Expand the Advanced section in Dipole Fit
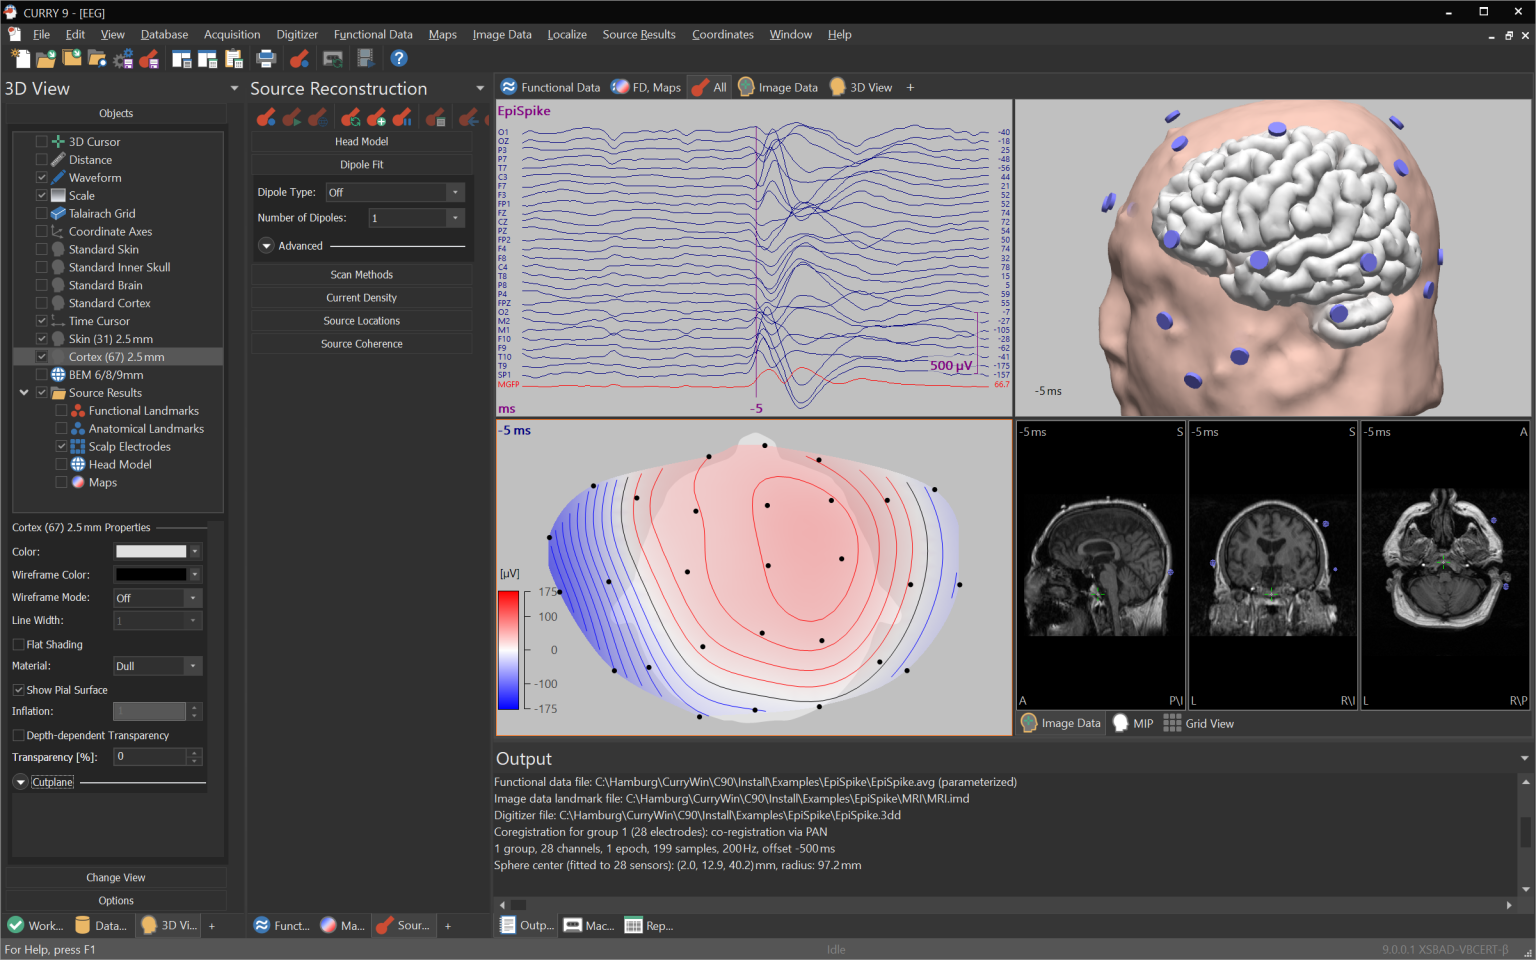Viewport: 1536px width, 960px height. [x=266, y=245]
